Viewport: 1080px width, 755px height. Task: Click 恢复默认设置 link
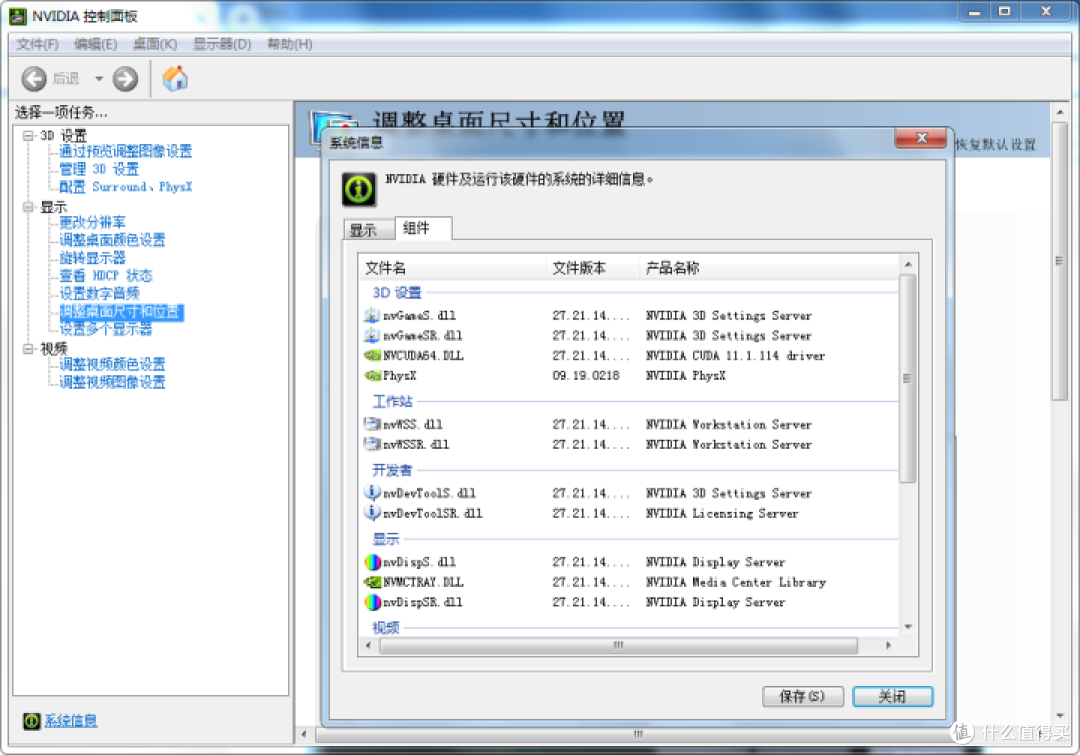[x=995, y=144]
